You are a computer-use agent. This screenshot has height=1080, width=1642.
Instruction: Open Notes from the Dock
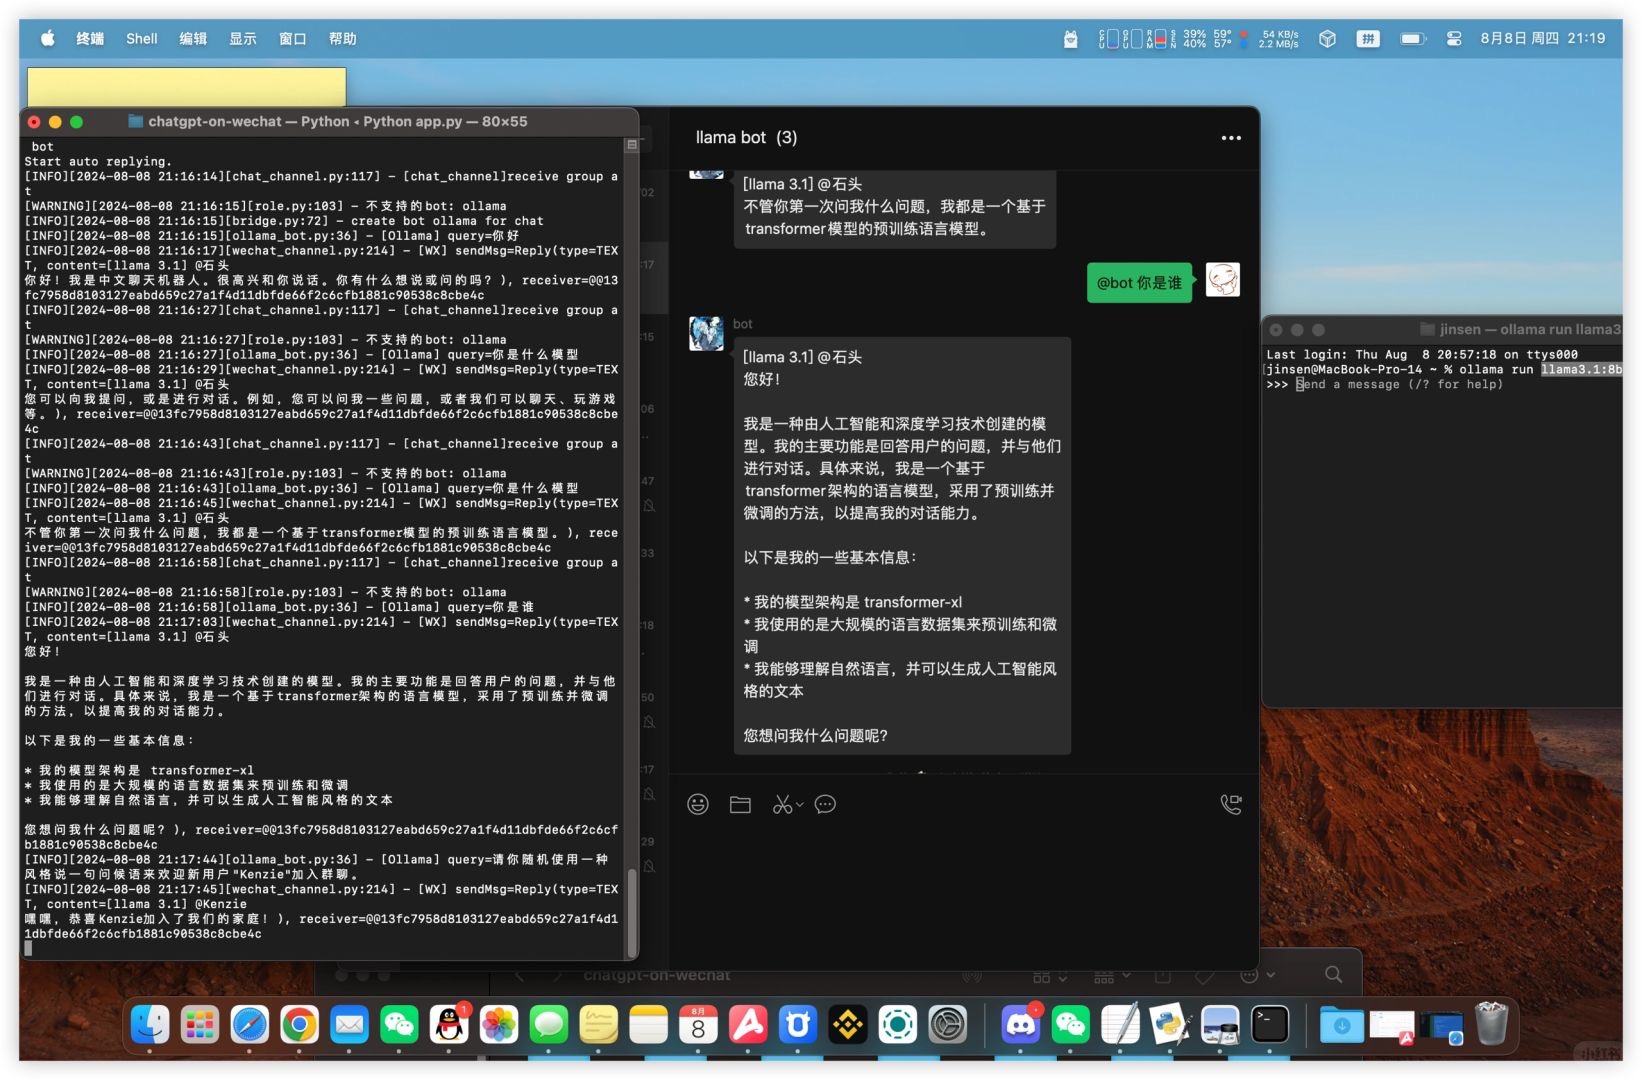(648, 1024)
